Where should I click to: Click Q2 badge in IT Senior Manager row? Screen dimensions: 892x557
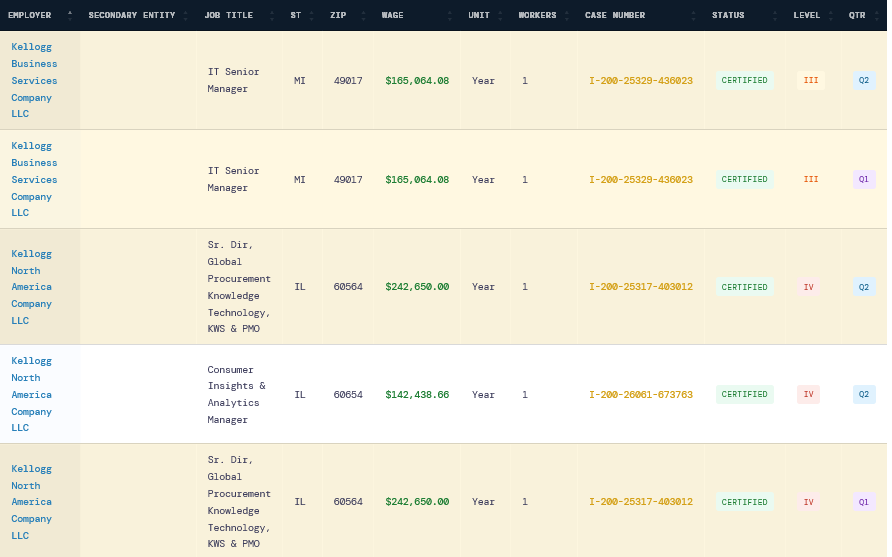click(864, 80)
